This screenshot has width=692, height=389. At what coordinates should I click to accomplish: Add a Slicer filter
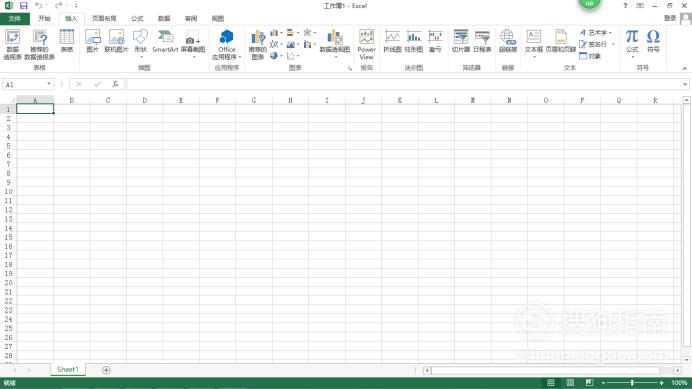click(460, 41)
